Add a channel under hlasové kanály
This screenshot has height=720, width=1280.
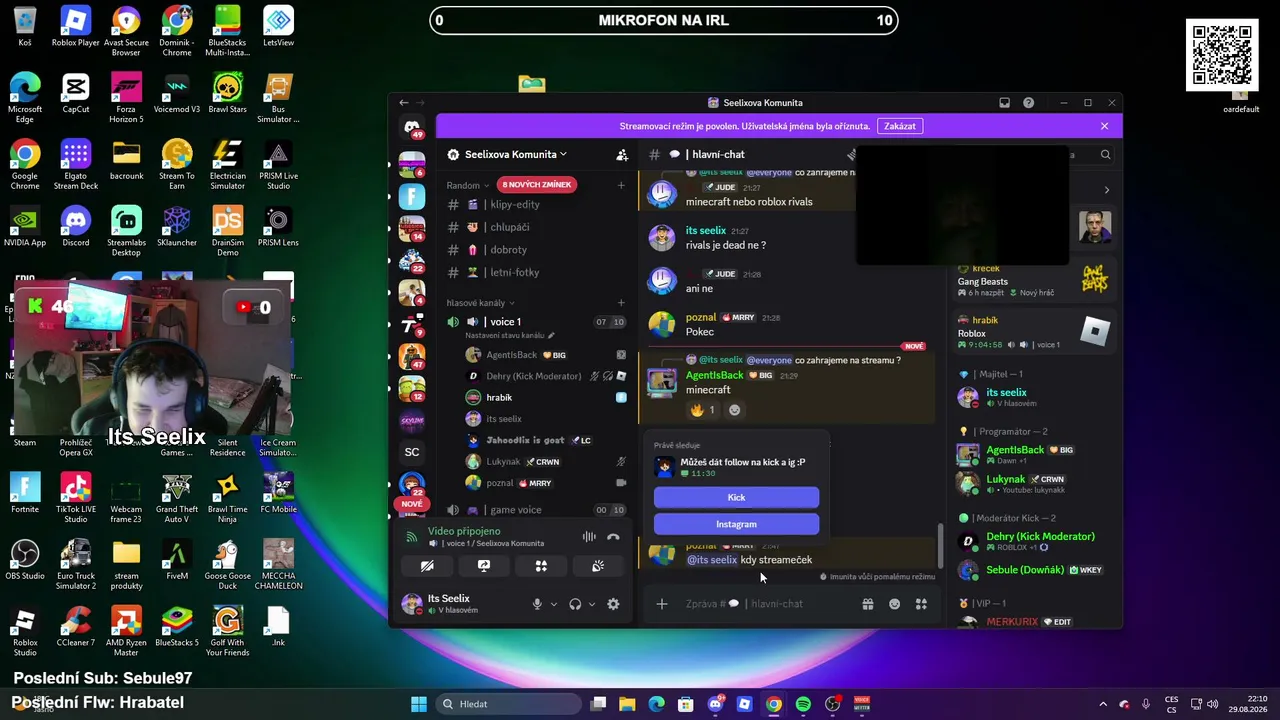click(621, 303)
